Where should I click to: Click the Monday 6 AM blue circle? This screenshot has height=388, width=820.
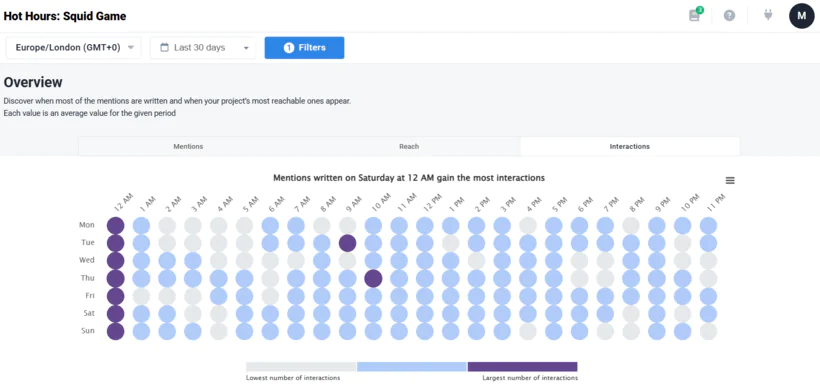point(270,225)
